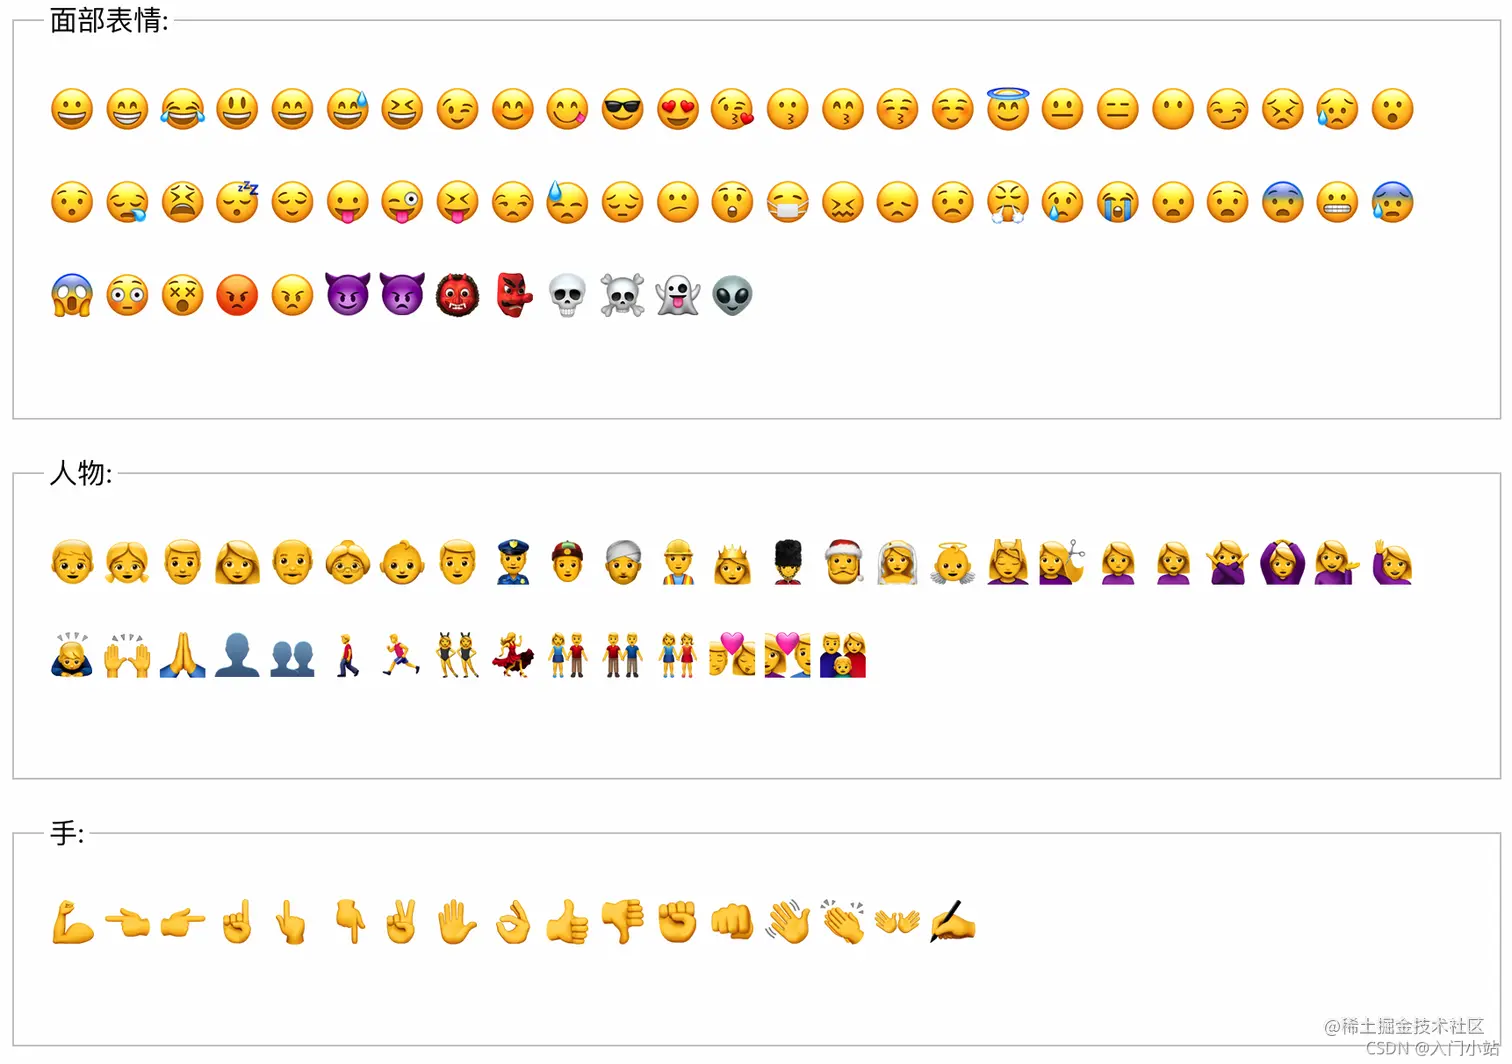Click the sleeping face with zzz emoji
Viewport: 1512px width, 1064px height.
click(x=237, y=202)
